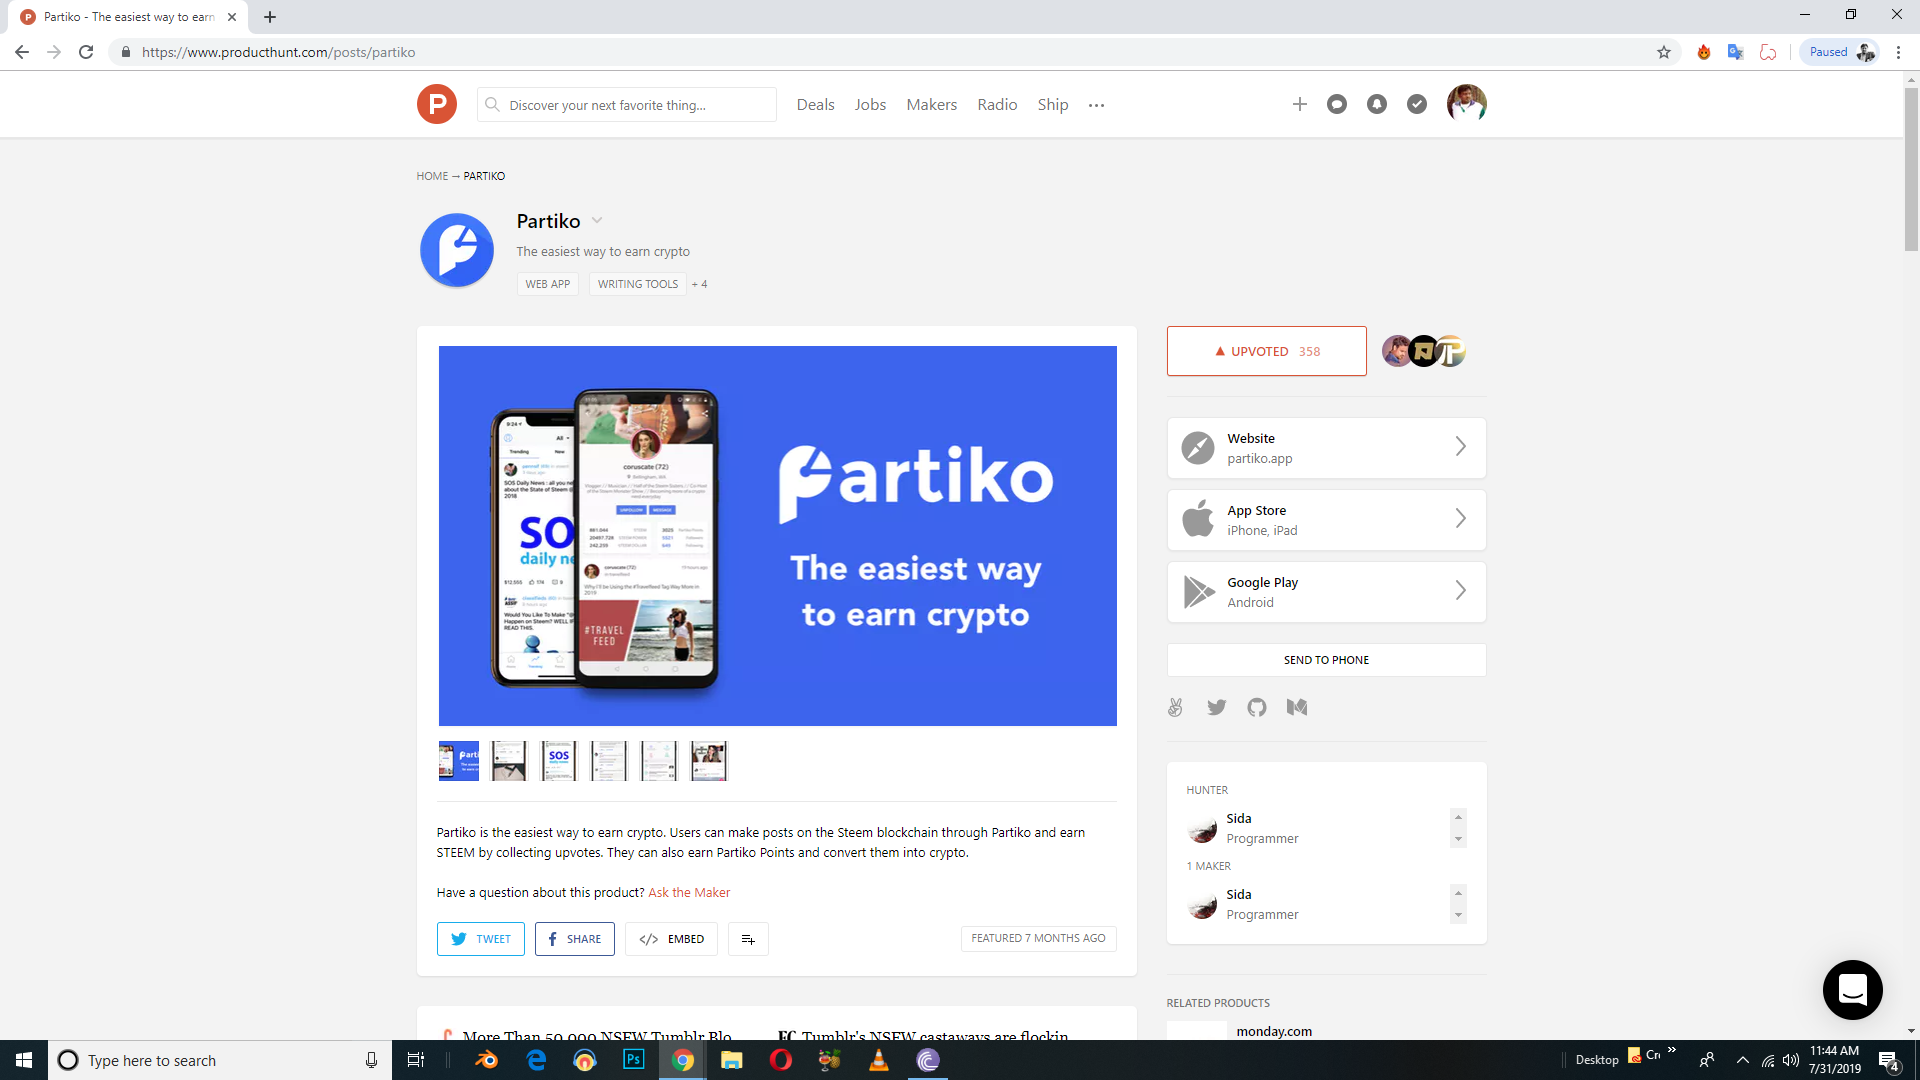This screenshot has width=1920, height=1080.
Task: Click the Ask the Maker link
Action: pos(689,892)
